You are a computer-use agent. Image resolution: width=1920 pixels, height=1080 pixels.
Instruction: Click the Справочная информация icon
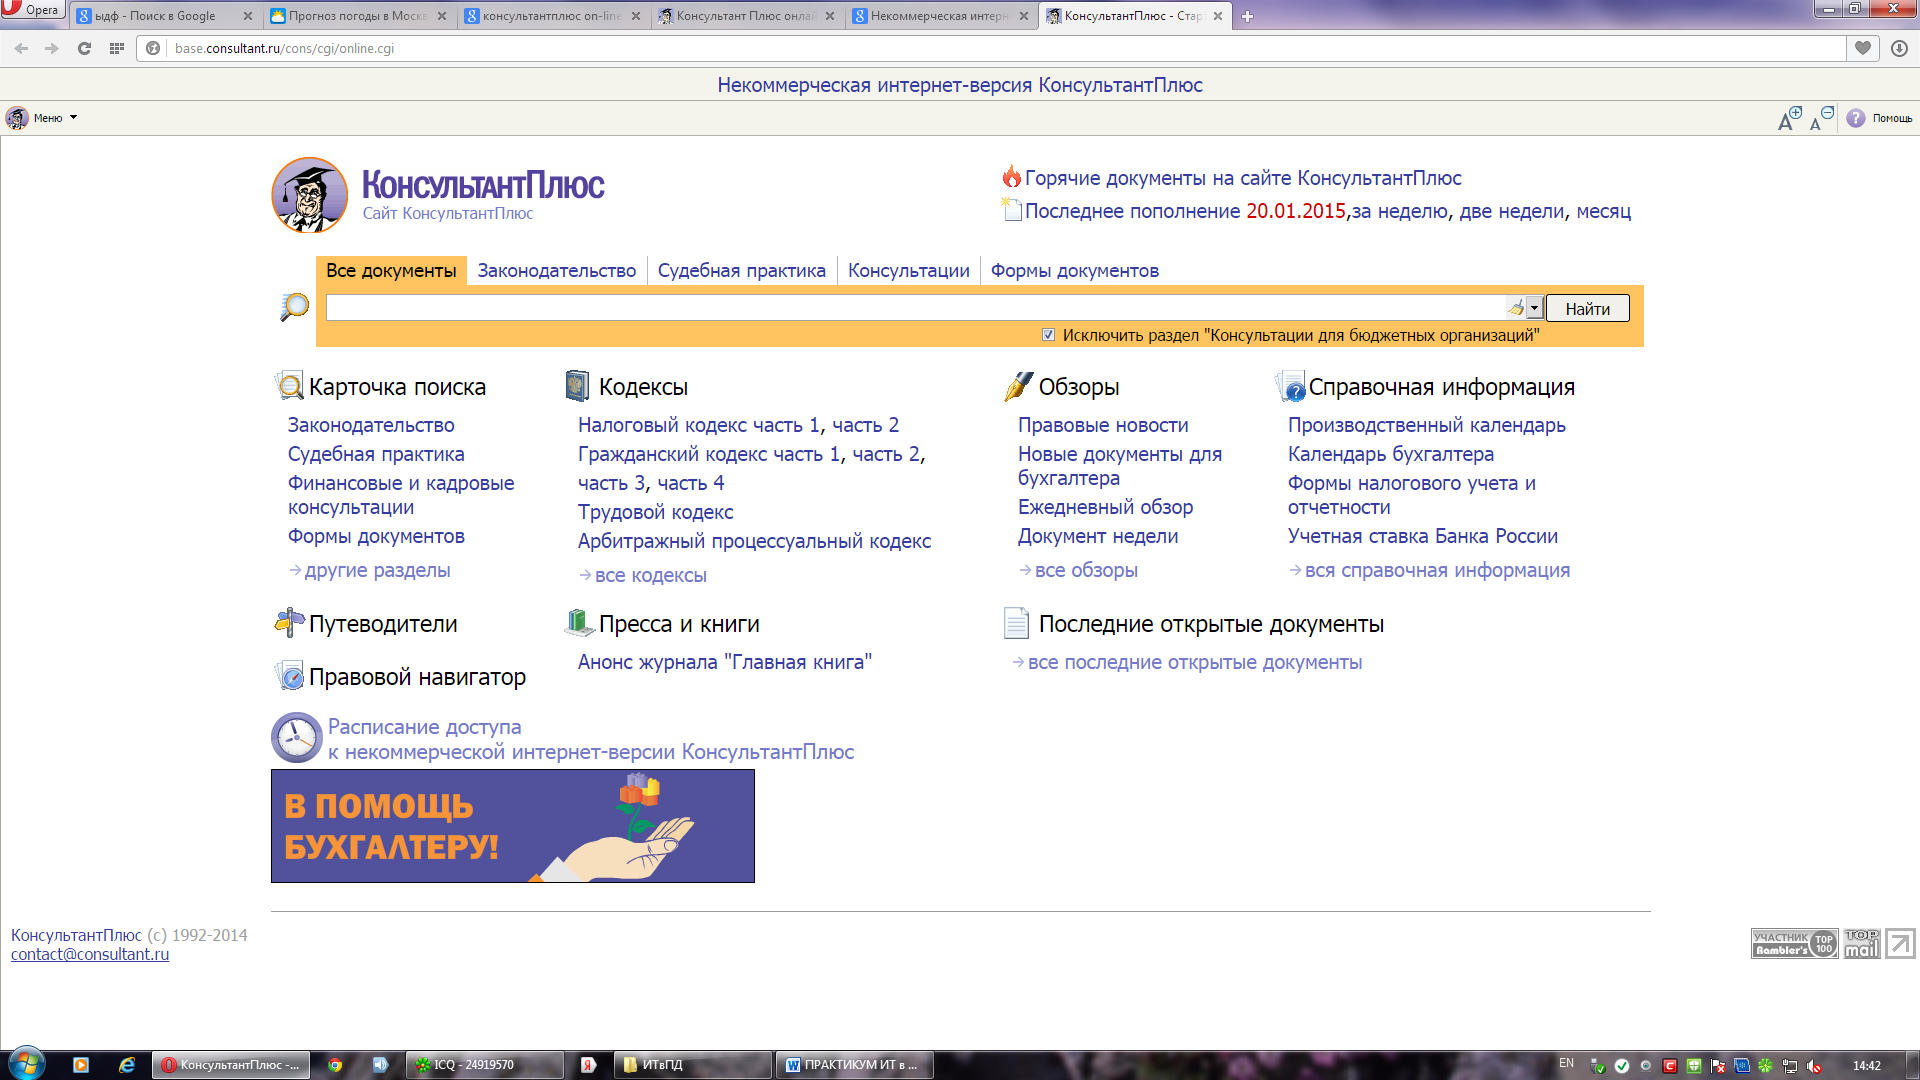coord(1290,386)
